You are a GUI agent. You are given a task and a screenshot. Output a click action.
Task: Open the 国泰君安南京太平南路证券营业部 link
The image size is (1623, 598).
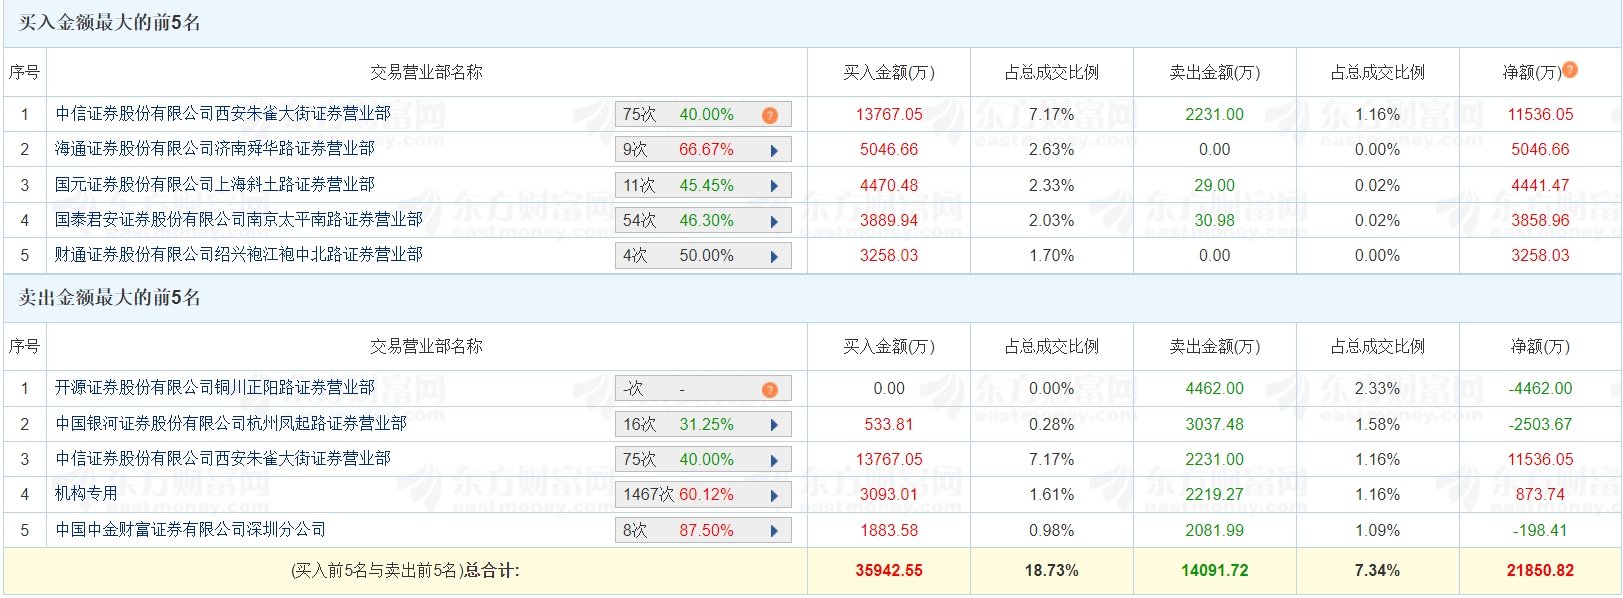pyautogui.click(x=239, y=220)
